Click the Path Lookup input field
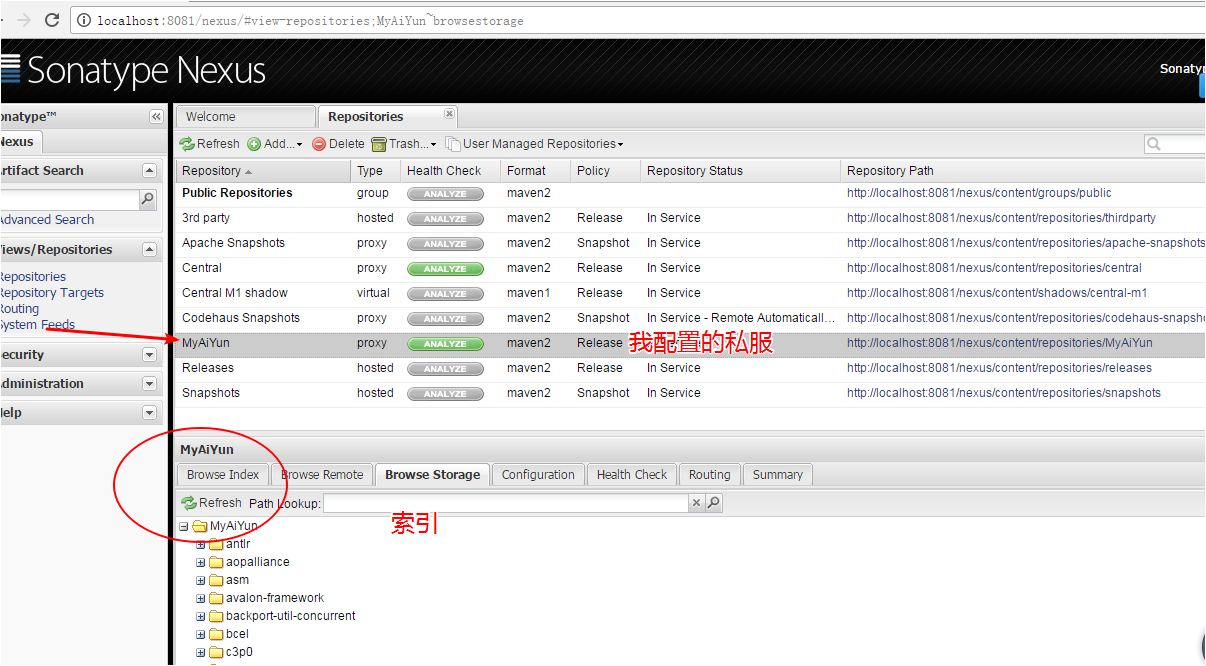 point(506,503)
